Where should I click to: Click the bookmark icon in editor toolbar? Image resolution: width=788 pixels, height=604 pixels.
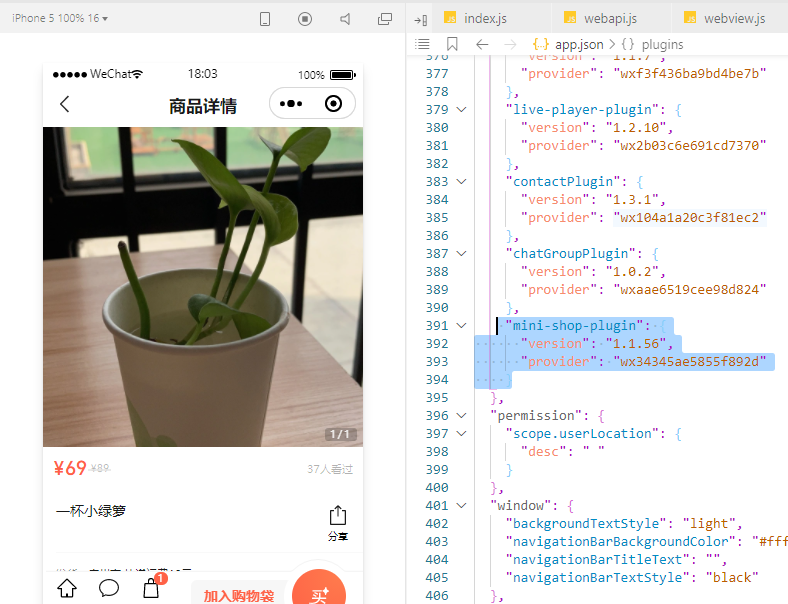click(x=452, y=44)
